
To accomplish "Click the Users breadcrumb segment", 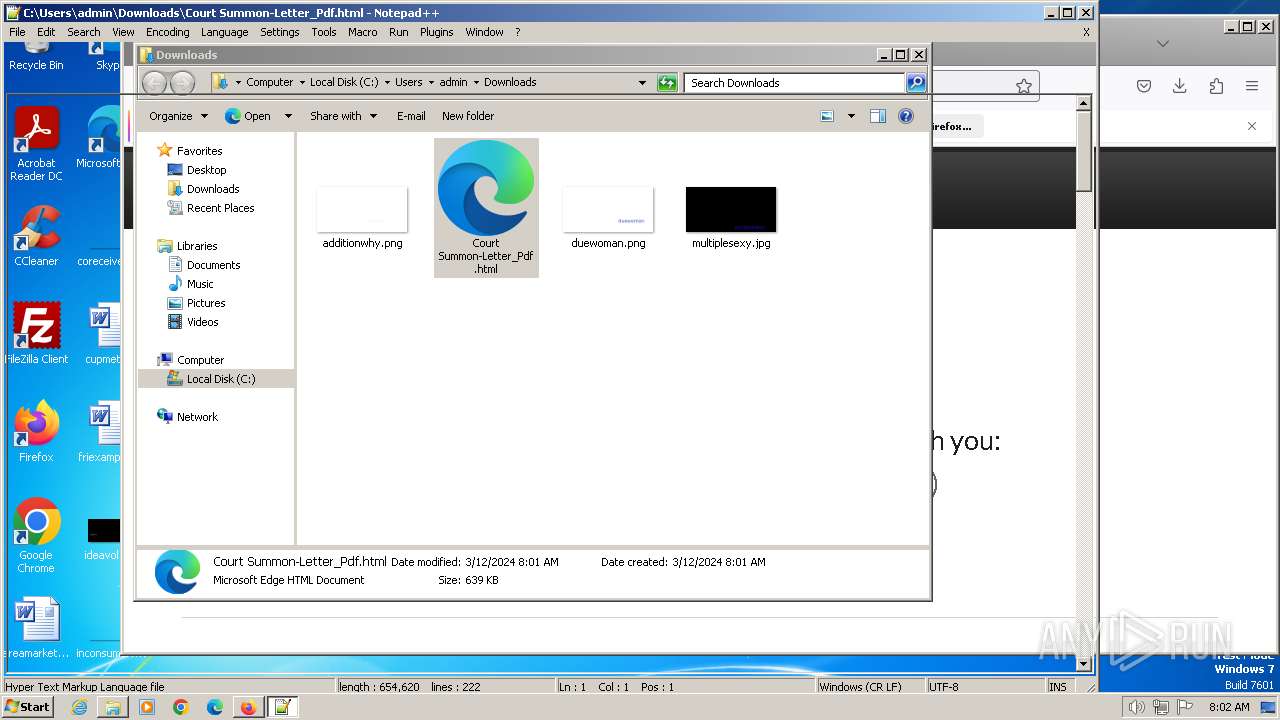I will point(408,82).
